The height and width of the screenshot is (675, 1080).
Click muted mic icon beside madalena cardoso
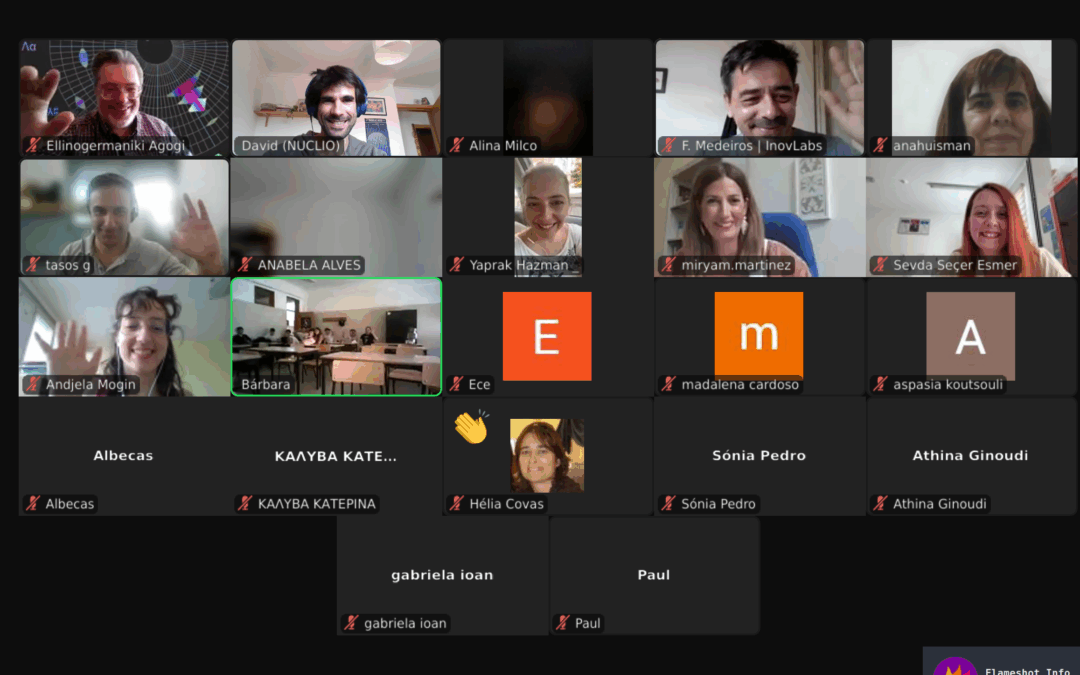pyautogui.click(x=669, y=384)
